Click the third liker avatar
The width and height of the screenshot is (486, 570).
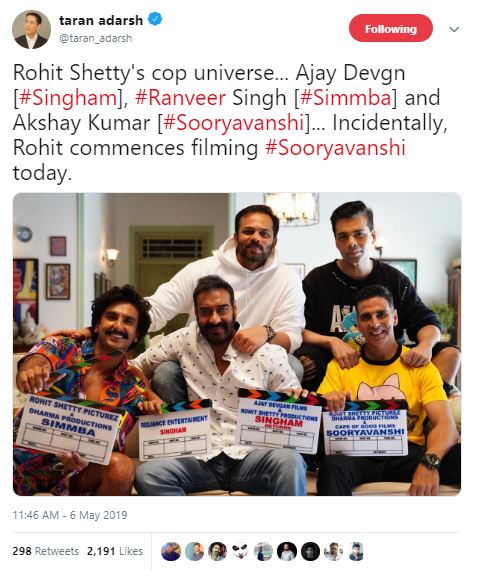(x=217, y=551)
